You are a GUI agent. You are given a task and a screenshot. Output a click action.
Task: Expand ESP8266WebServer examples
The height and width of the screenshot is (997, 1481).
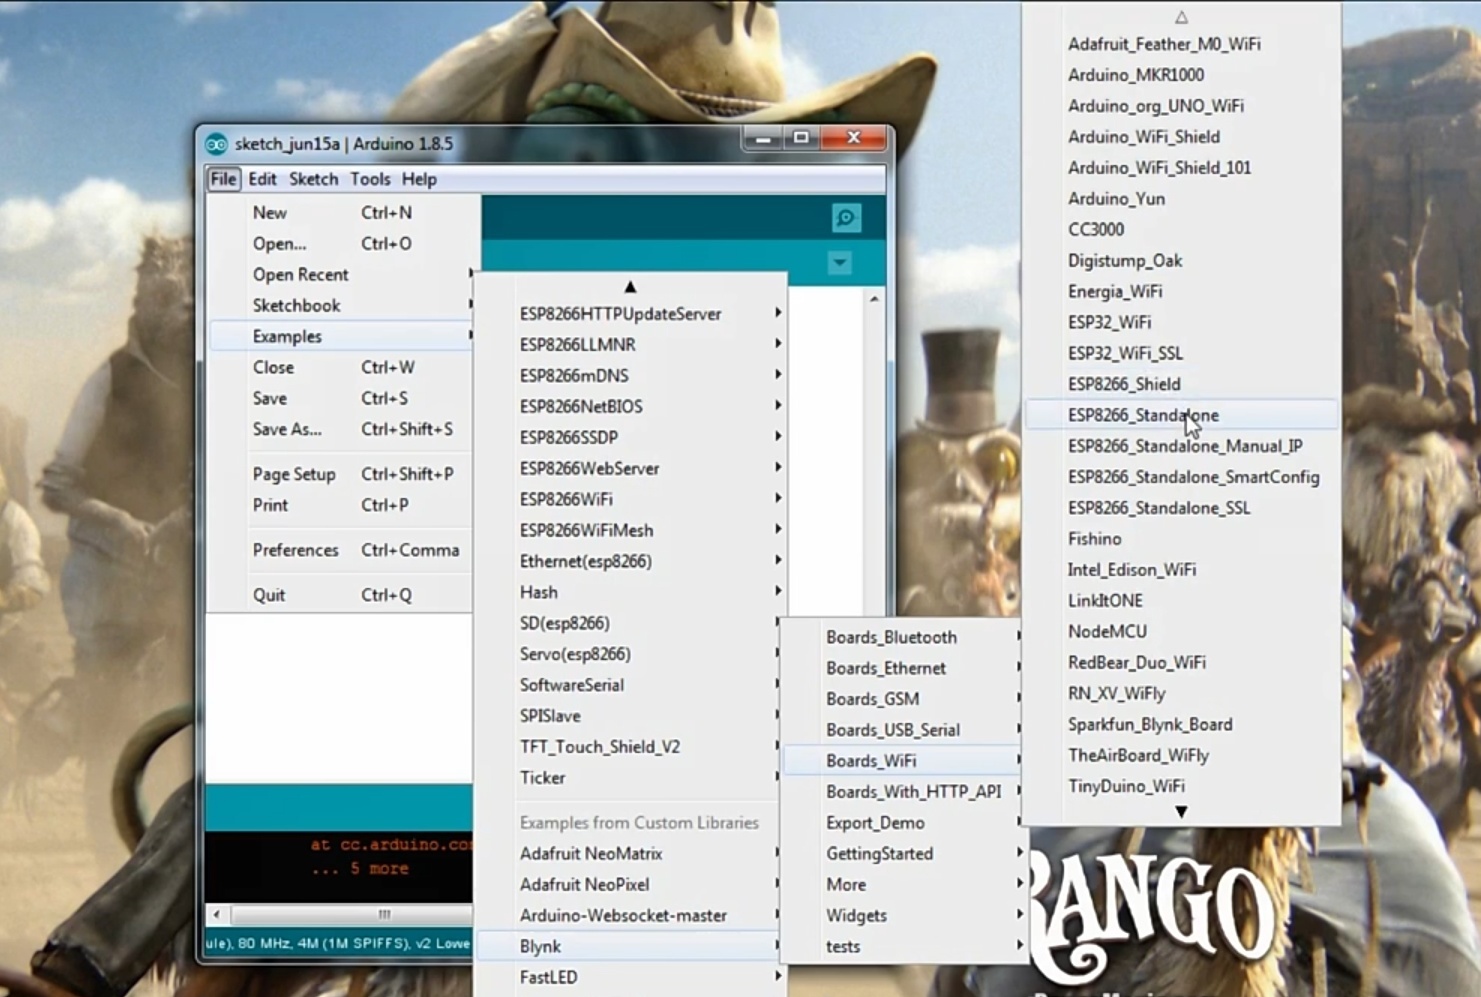pos(631,468)
